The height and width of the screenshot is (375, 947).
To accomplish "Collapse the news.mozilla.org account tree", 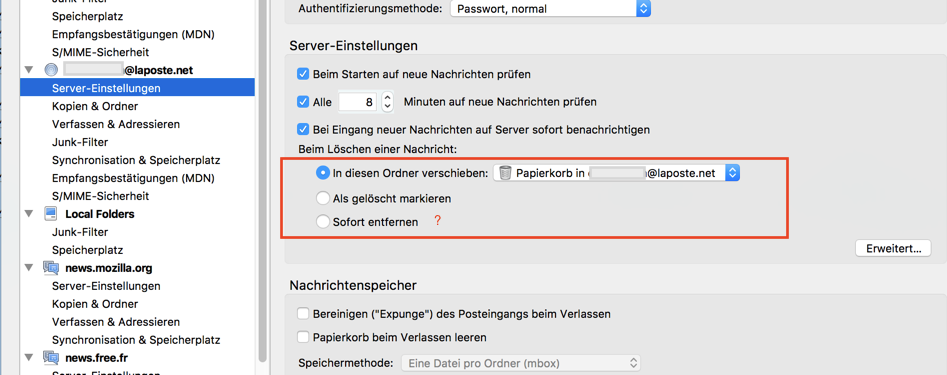I will click(28, 268).
